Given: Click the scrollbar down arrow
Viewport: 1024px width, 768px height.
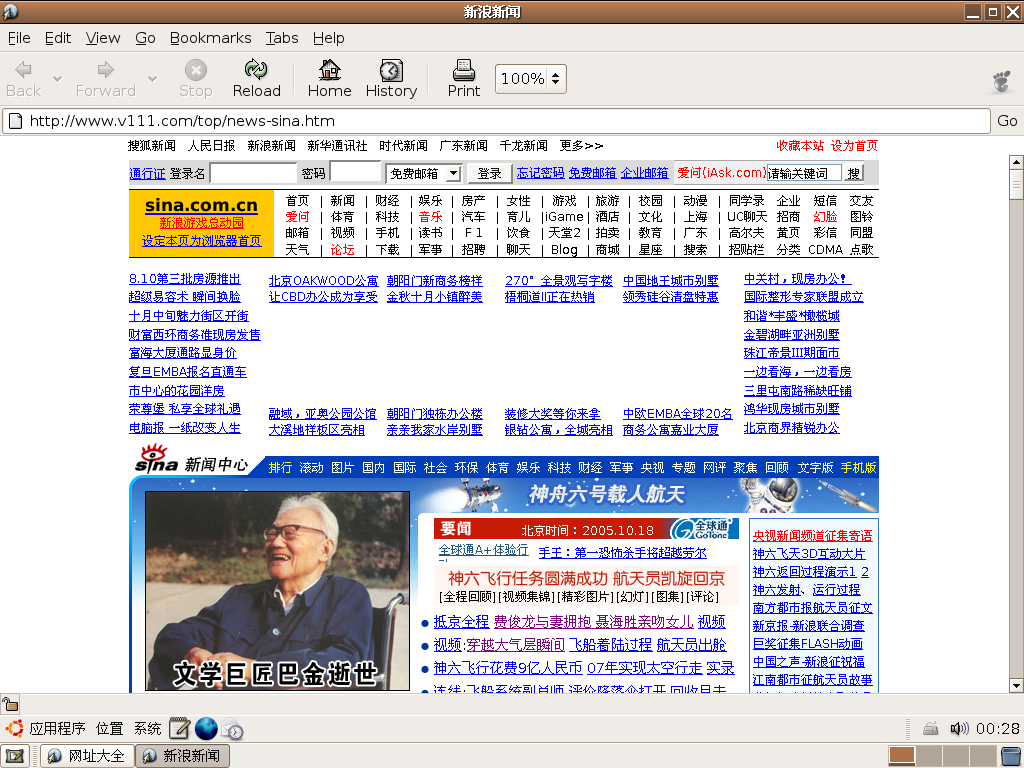Looking at the screenshot, I should [x=1016, y=686].
